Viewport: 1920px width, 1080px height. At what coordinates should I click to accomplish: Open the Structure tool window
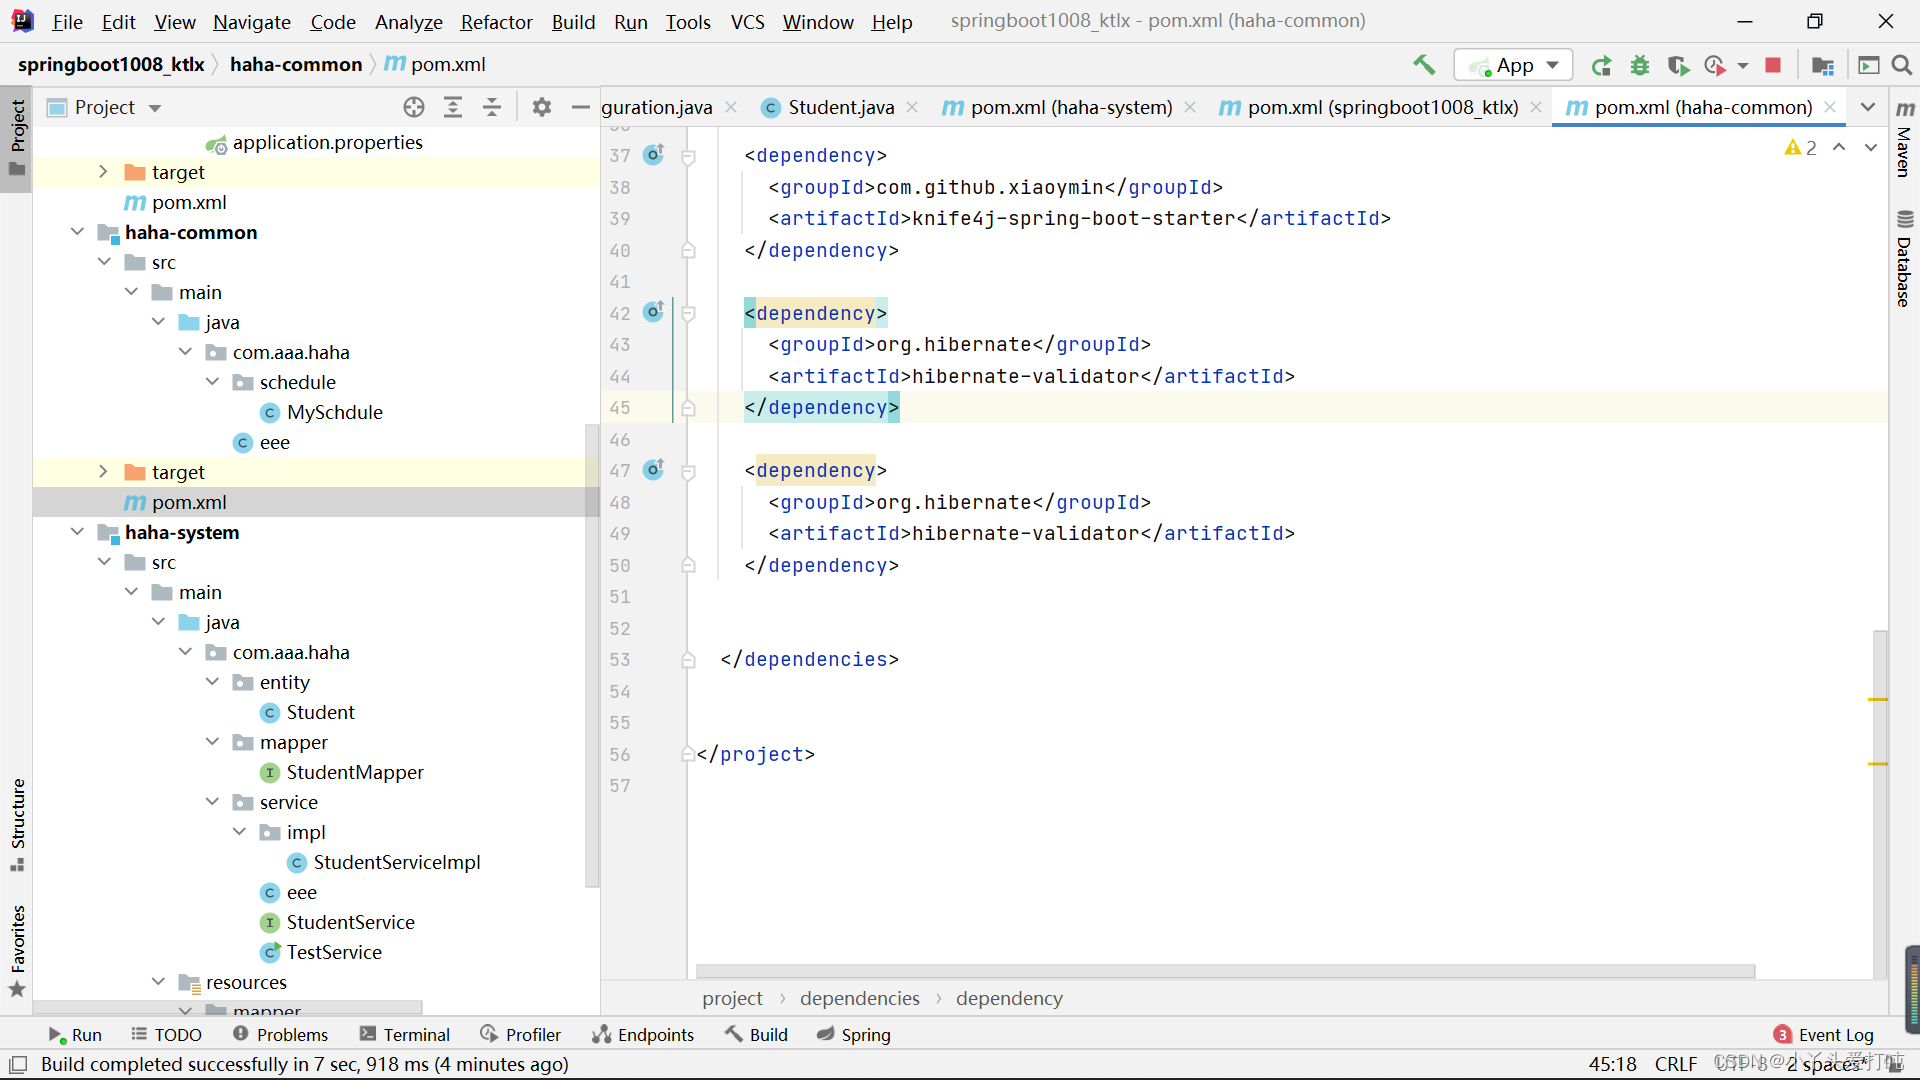[17, 825]
